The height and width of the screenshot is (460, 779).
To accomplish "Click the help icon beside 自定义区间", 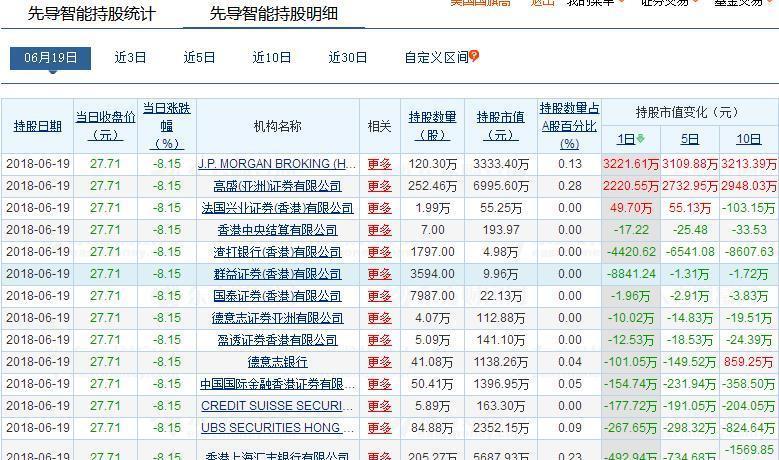I will 474,55.
